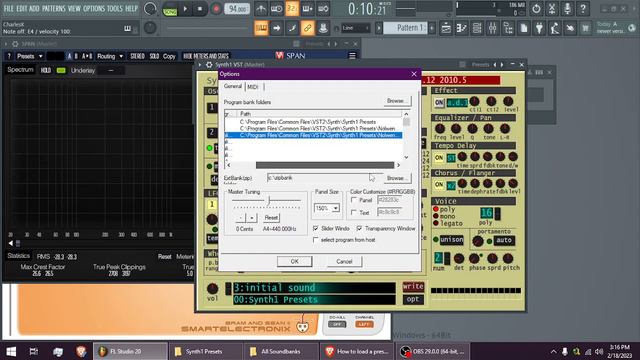The width and height of the screenshot is (640, 360).
Task: Select the legato voice mode radio
Action: click(436, 223)
